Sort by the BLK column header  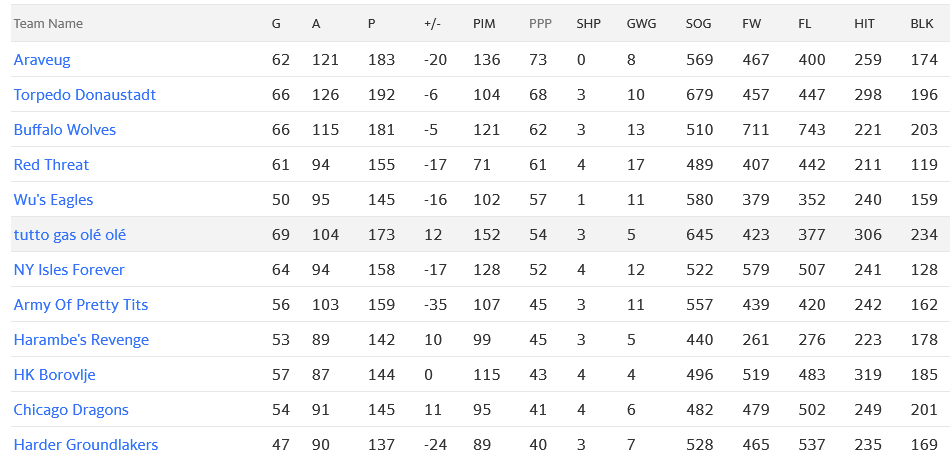pos(921,23)
